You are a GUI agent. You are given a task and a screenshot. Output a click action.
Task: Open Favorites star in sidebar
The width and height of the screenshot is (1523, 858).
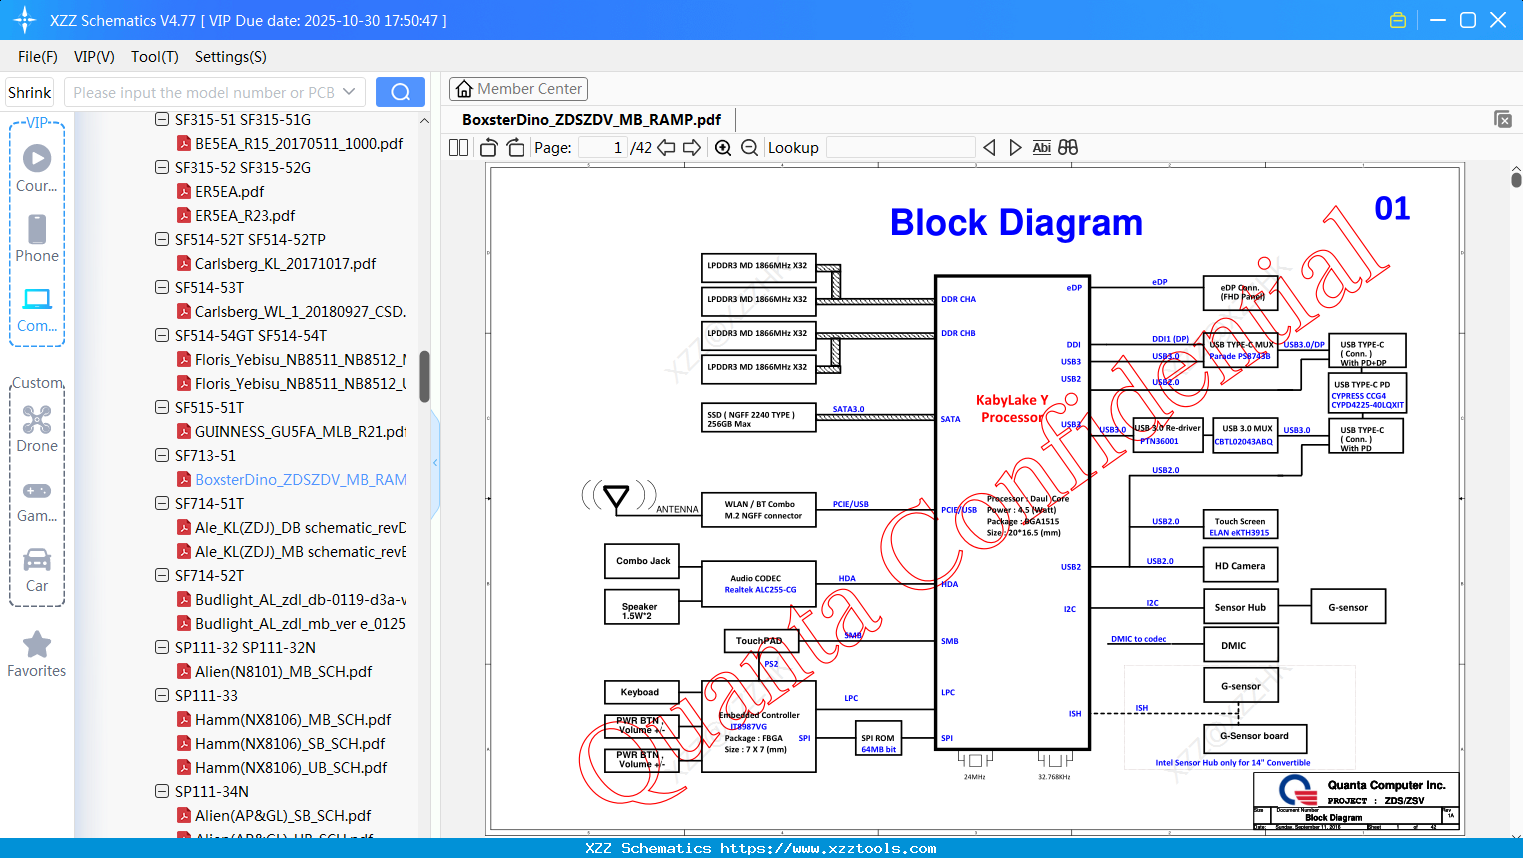(x=37, y=654)
